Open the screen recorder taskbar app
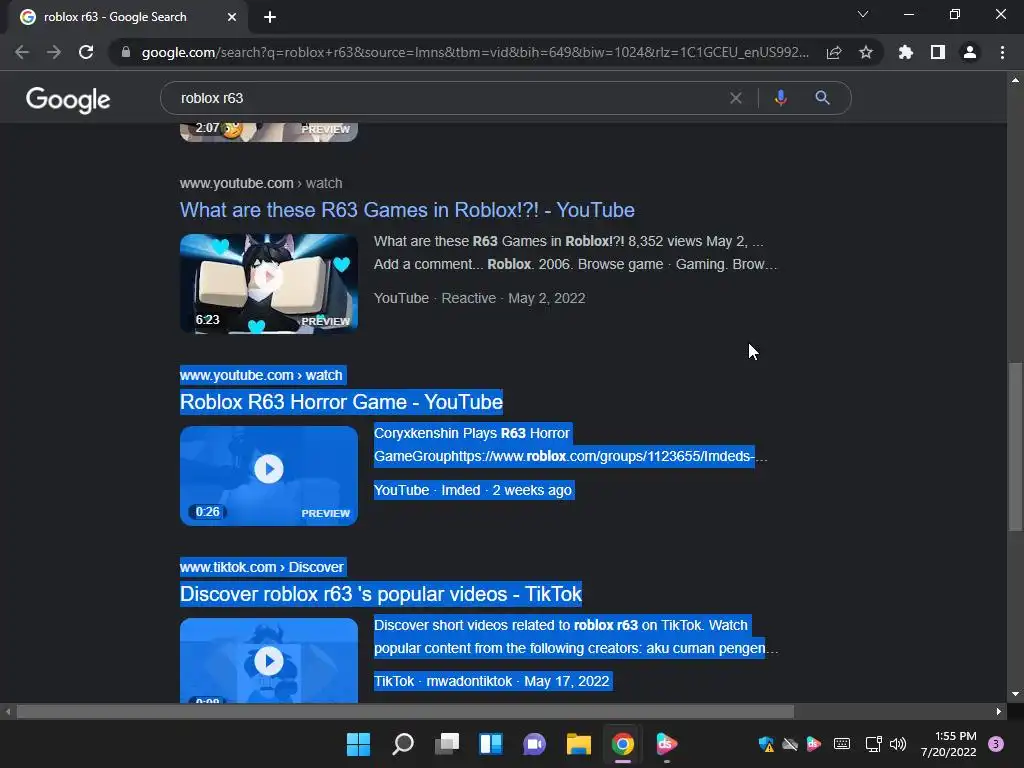Image resolution: width=1024 pixels, height=768 pixels. 667,744
